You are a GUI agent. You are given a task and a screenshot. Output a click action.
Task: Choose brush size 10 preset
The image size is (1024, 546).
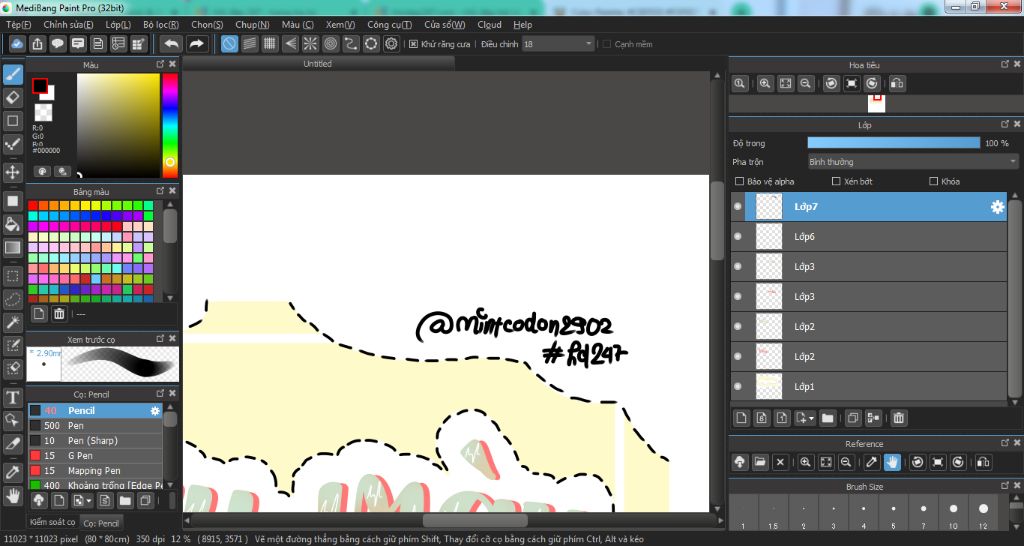coord(953,513)
